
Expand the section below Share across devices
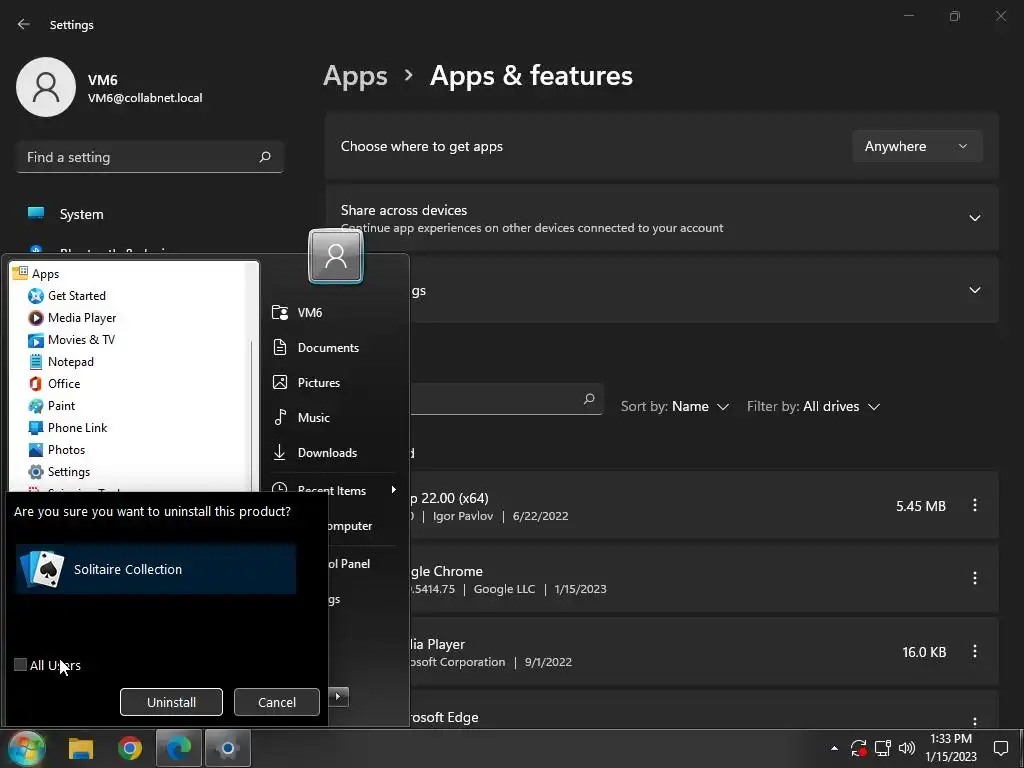(974, 290)
